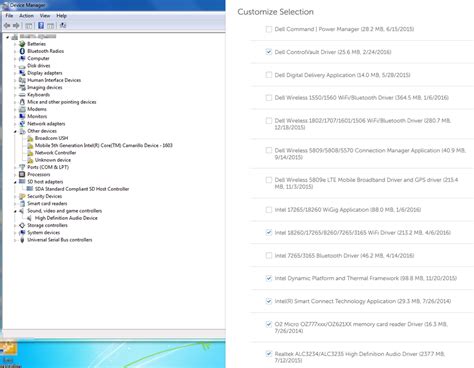Click the Forward arrow in Device Manager toolbar
The height and width of the screenshot is (368, 474).
(x=16, y=26)
